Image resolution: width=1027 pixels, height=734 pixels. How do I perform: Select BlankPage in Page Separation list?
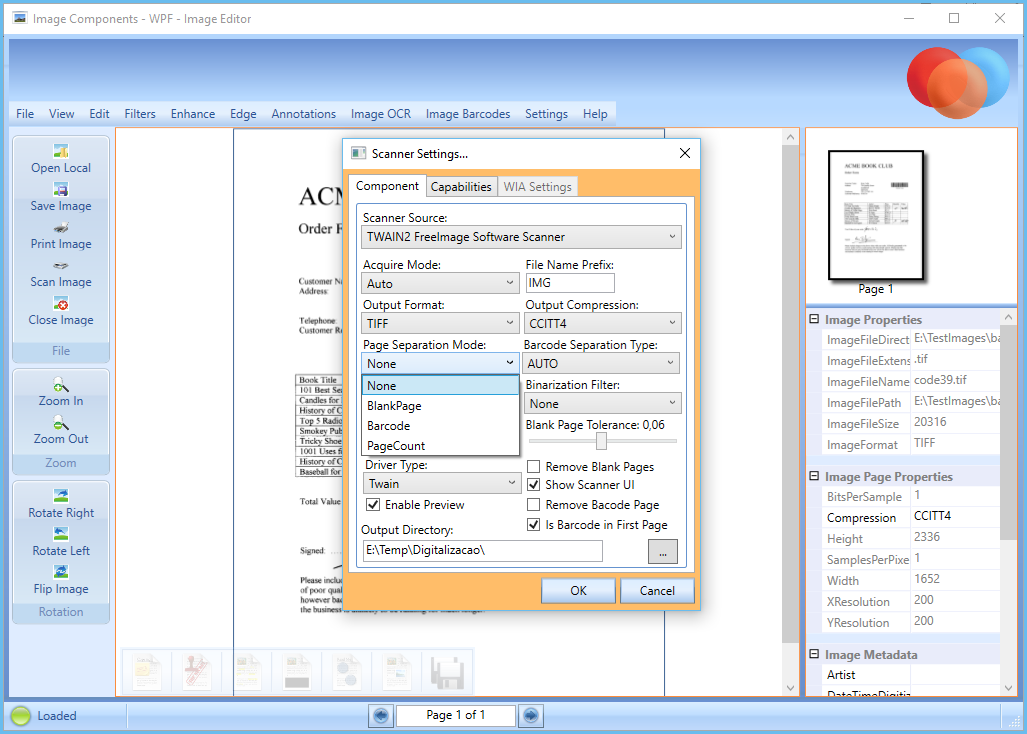pos(440,406)
